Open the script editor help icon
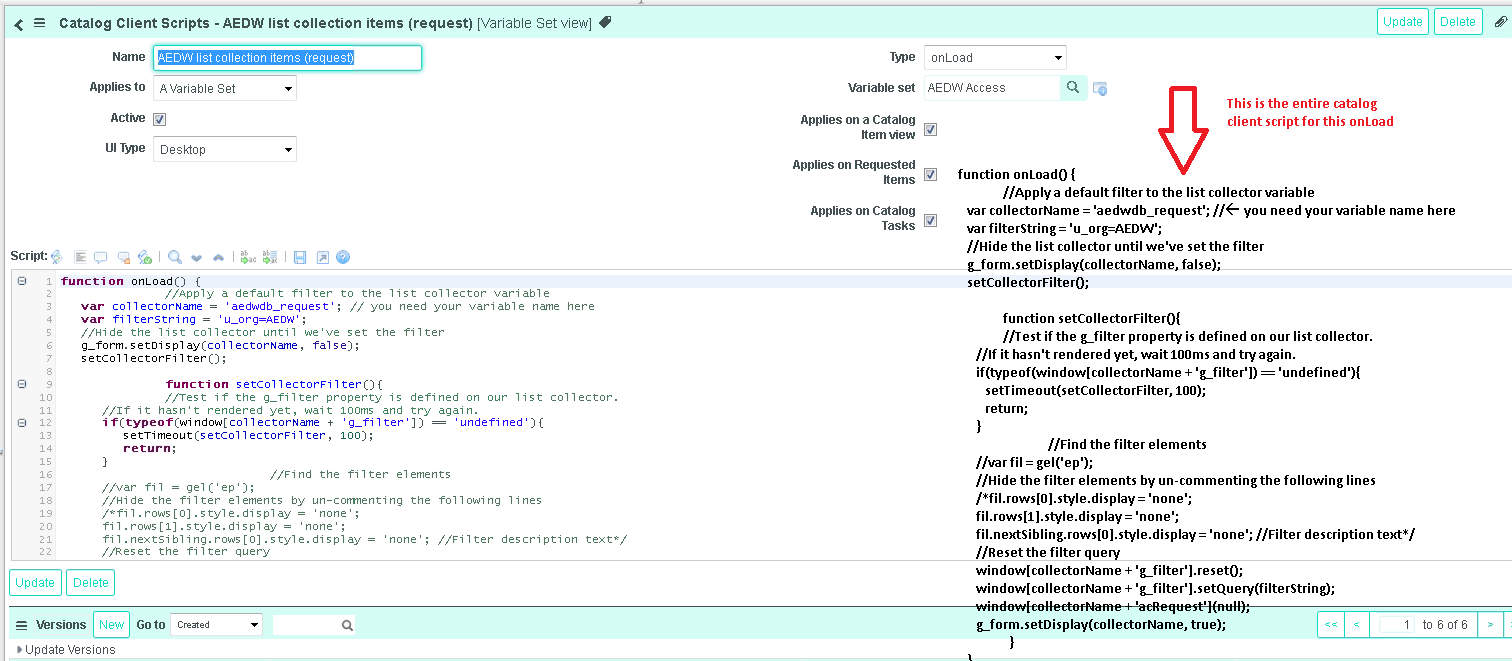Viewport: 1512px width, 661px height. (x=343, y=257)
